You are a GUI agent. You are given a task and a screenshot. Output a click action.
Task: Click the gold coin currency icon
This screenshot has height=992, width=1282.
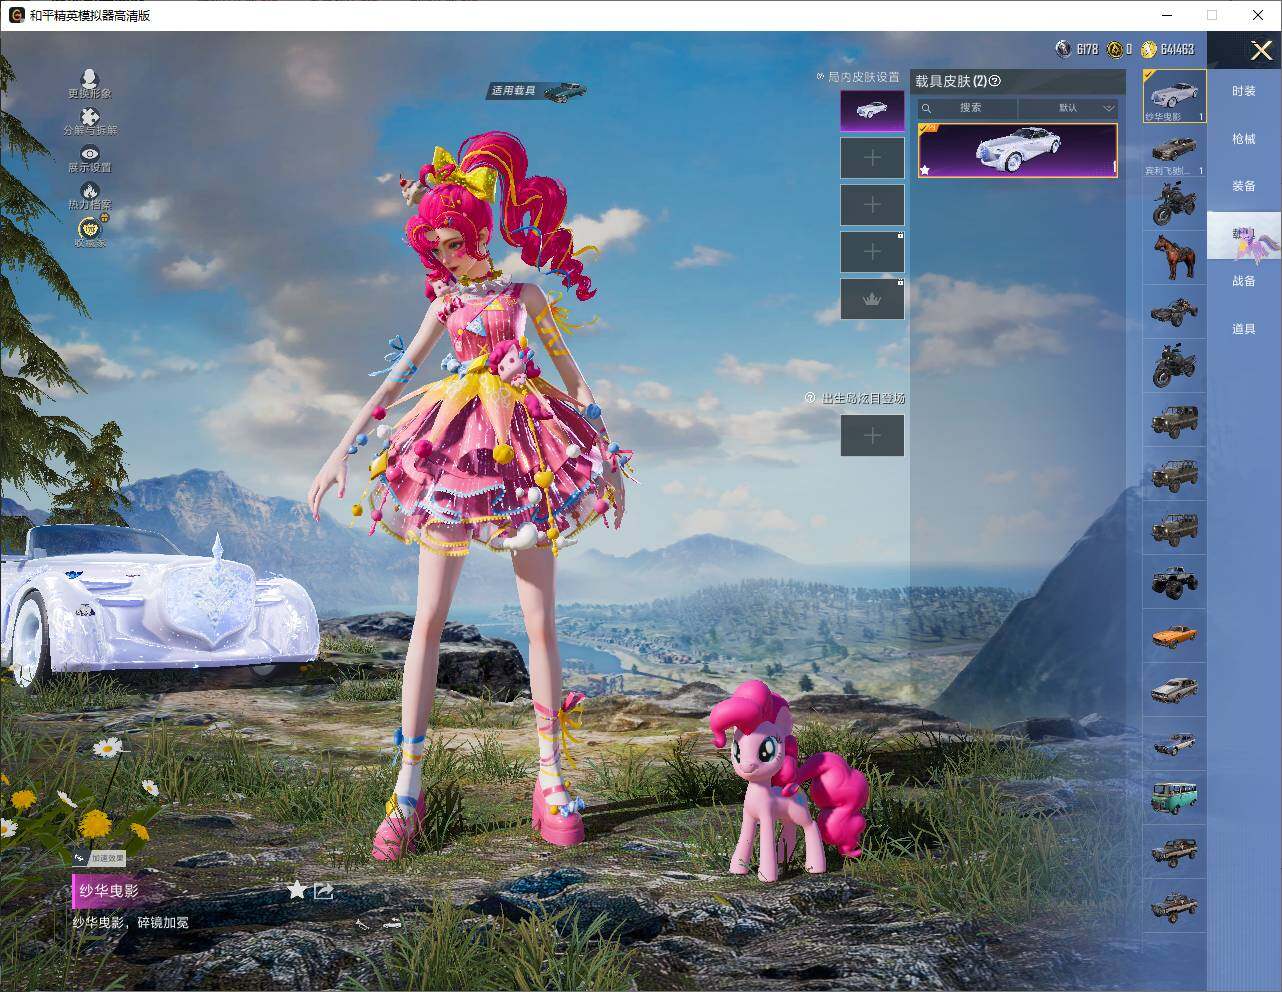tap(1148, 48)
